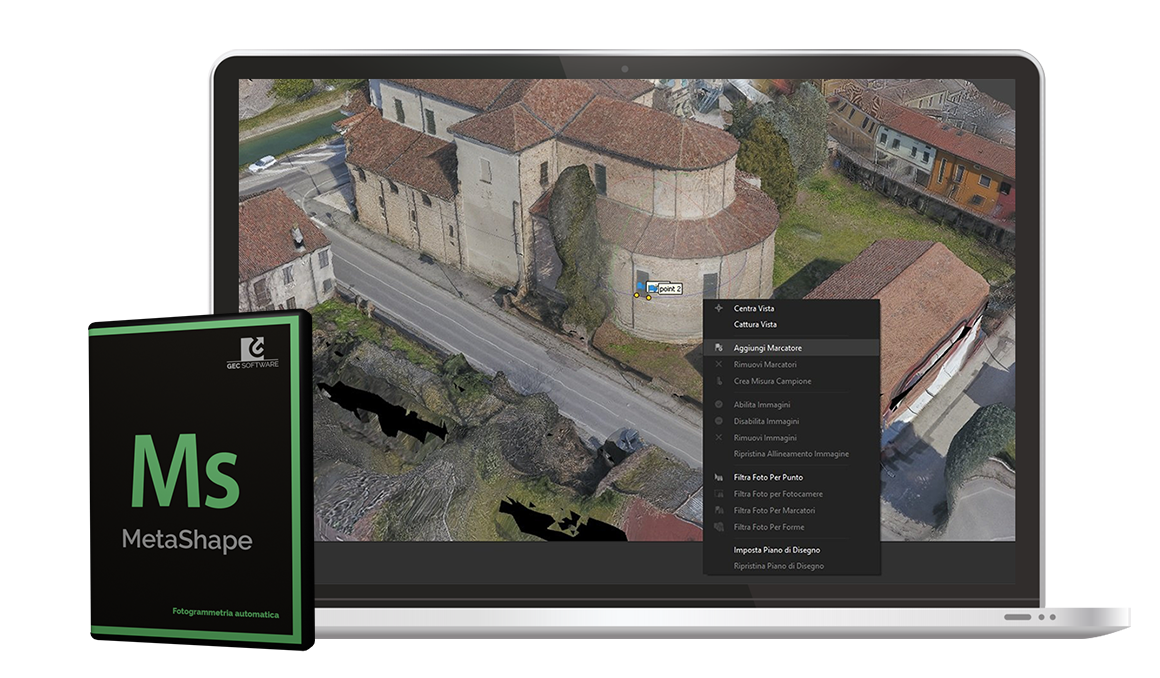
Task: Select the Crea Misura Campione ruler icon
Action: point(718,381)
